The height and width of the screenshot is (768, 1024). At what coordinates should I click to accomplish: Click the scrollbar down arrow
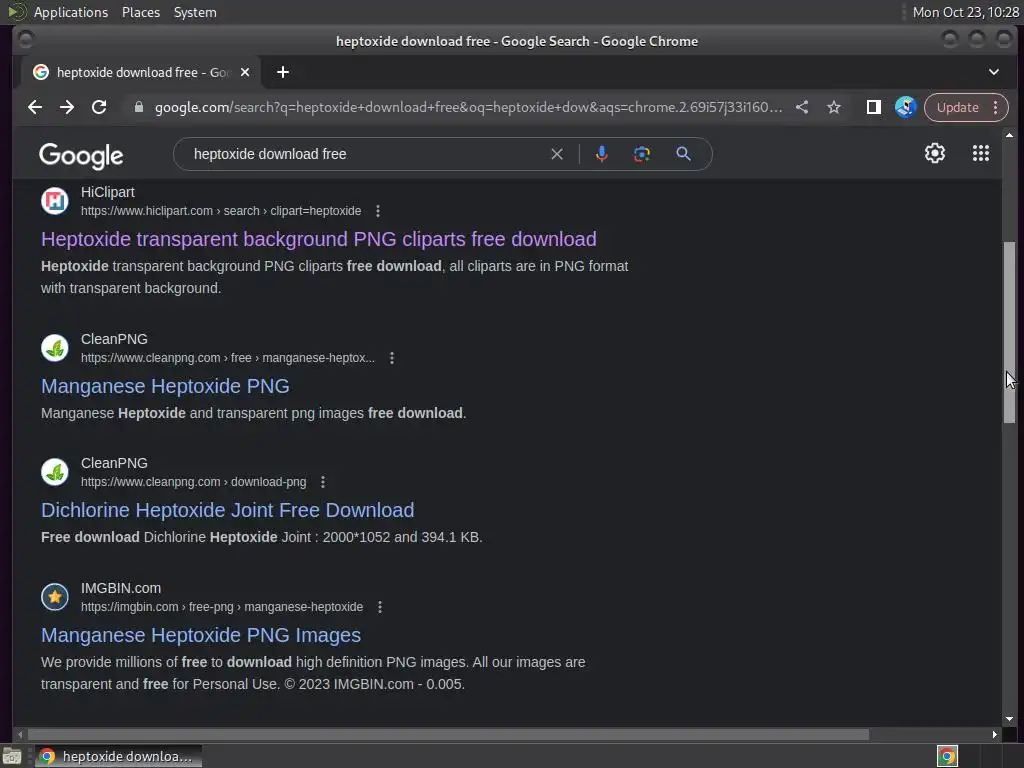click(x=1010, y=718)
